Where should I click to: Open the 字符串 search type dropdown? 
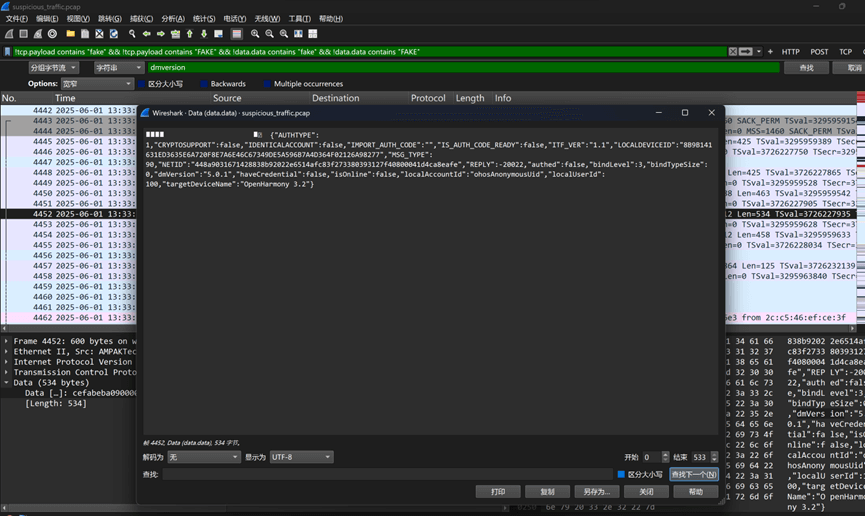point(119,67)
